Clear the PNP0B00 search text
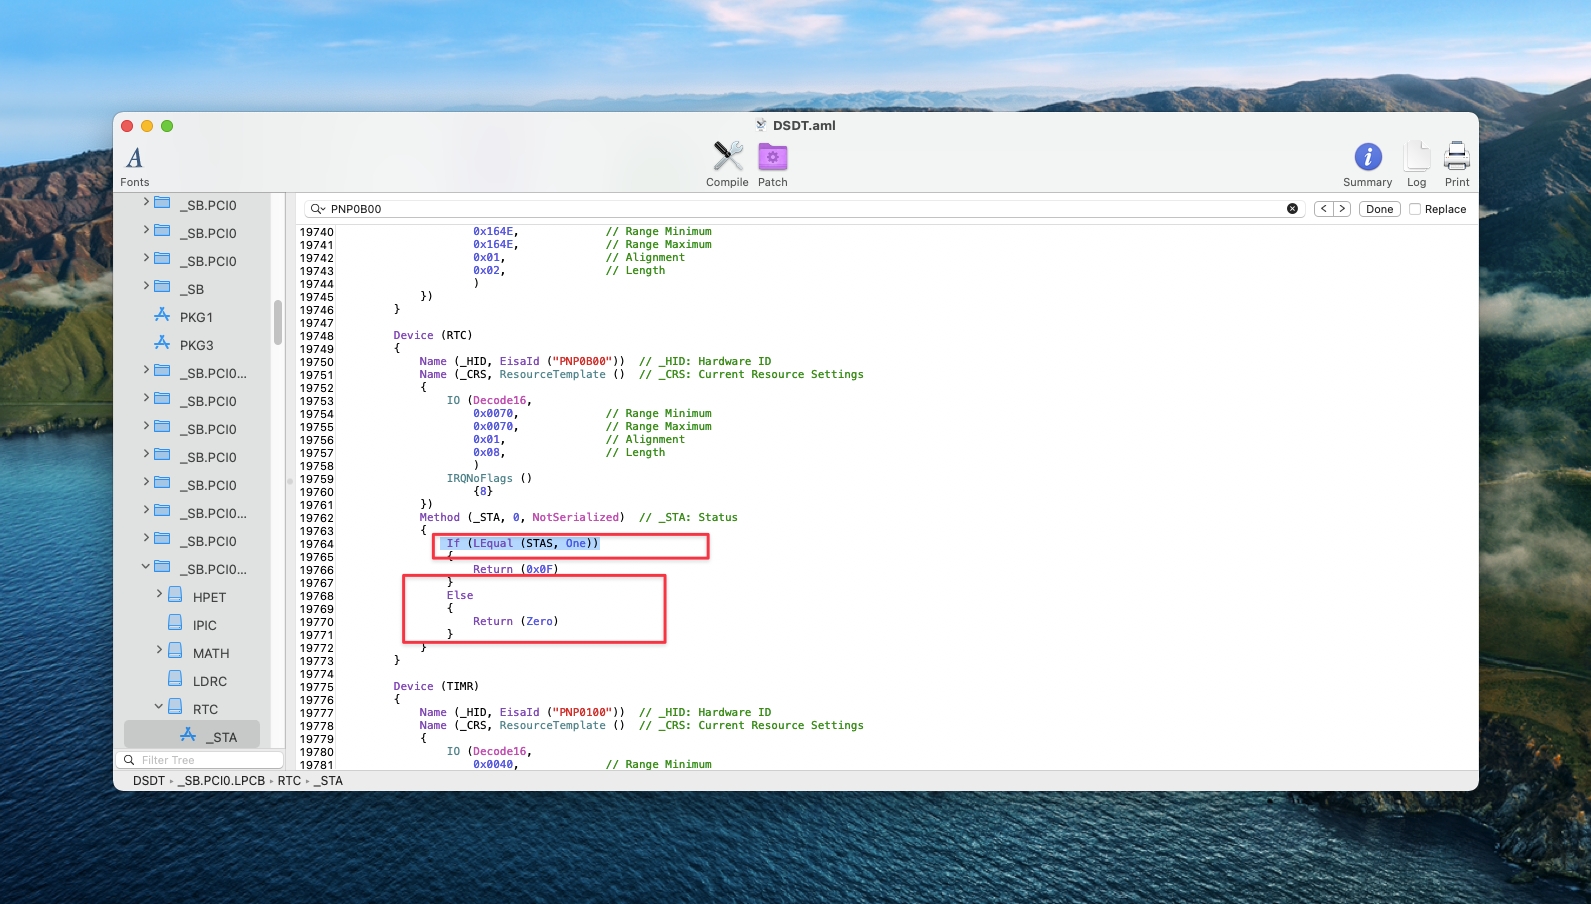This screenshot has height=904, width=1591. coord(1292,209)
